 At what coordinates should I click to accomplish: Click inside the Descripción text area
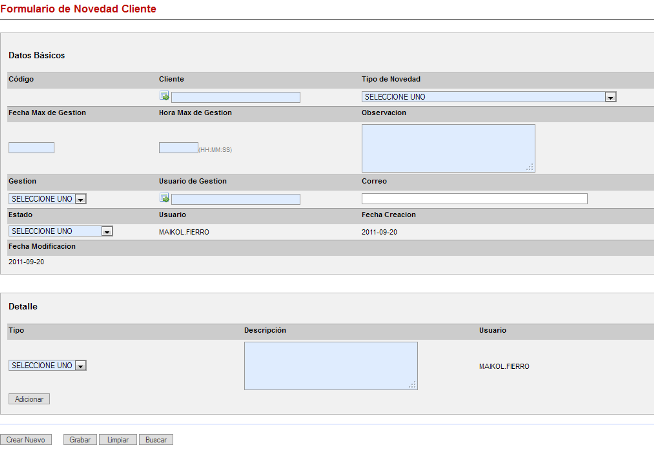pos(330,366)
